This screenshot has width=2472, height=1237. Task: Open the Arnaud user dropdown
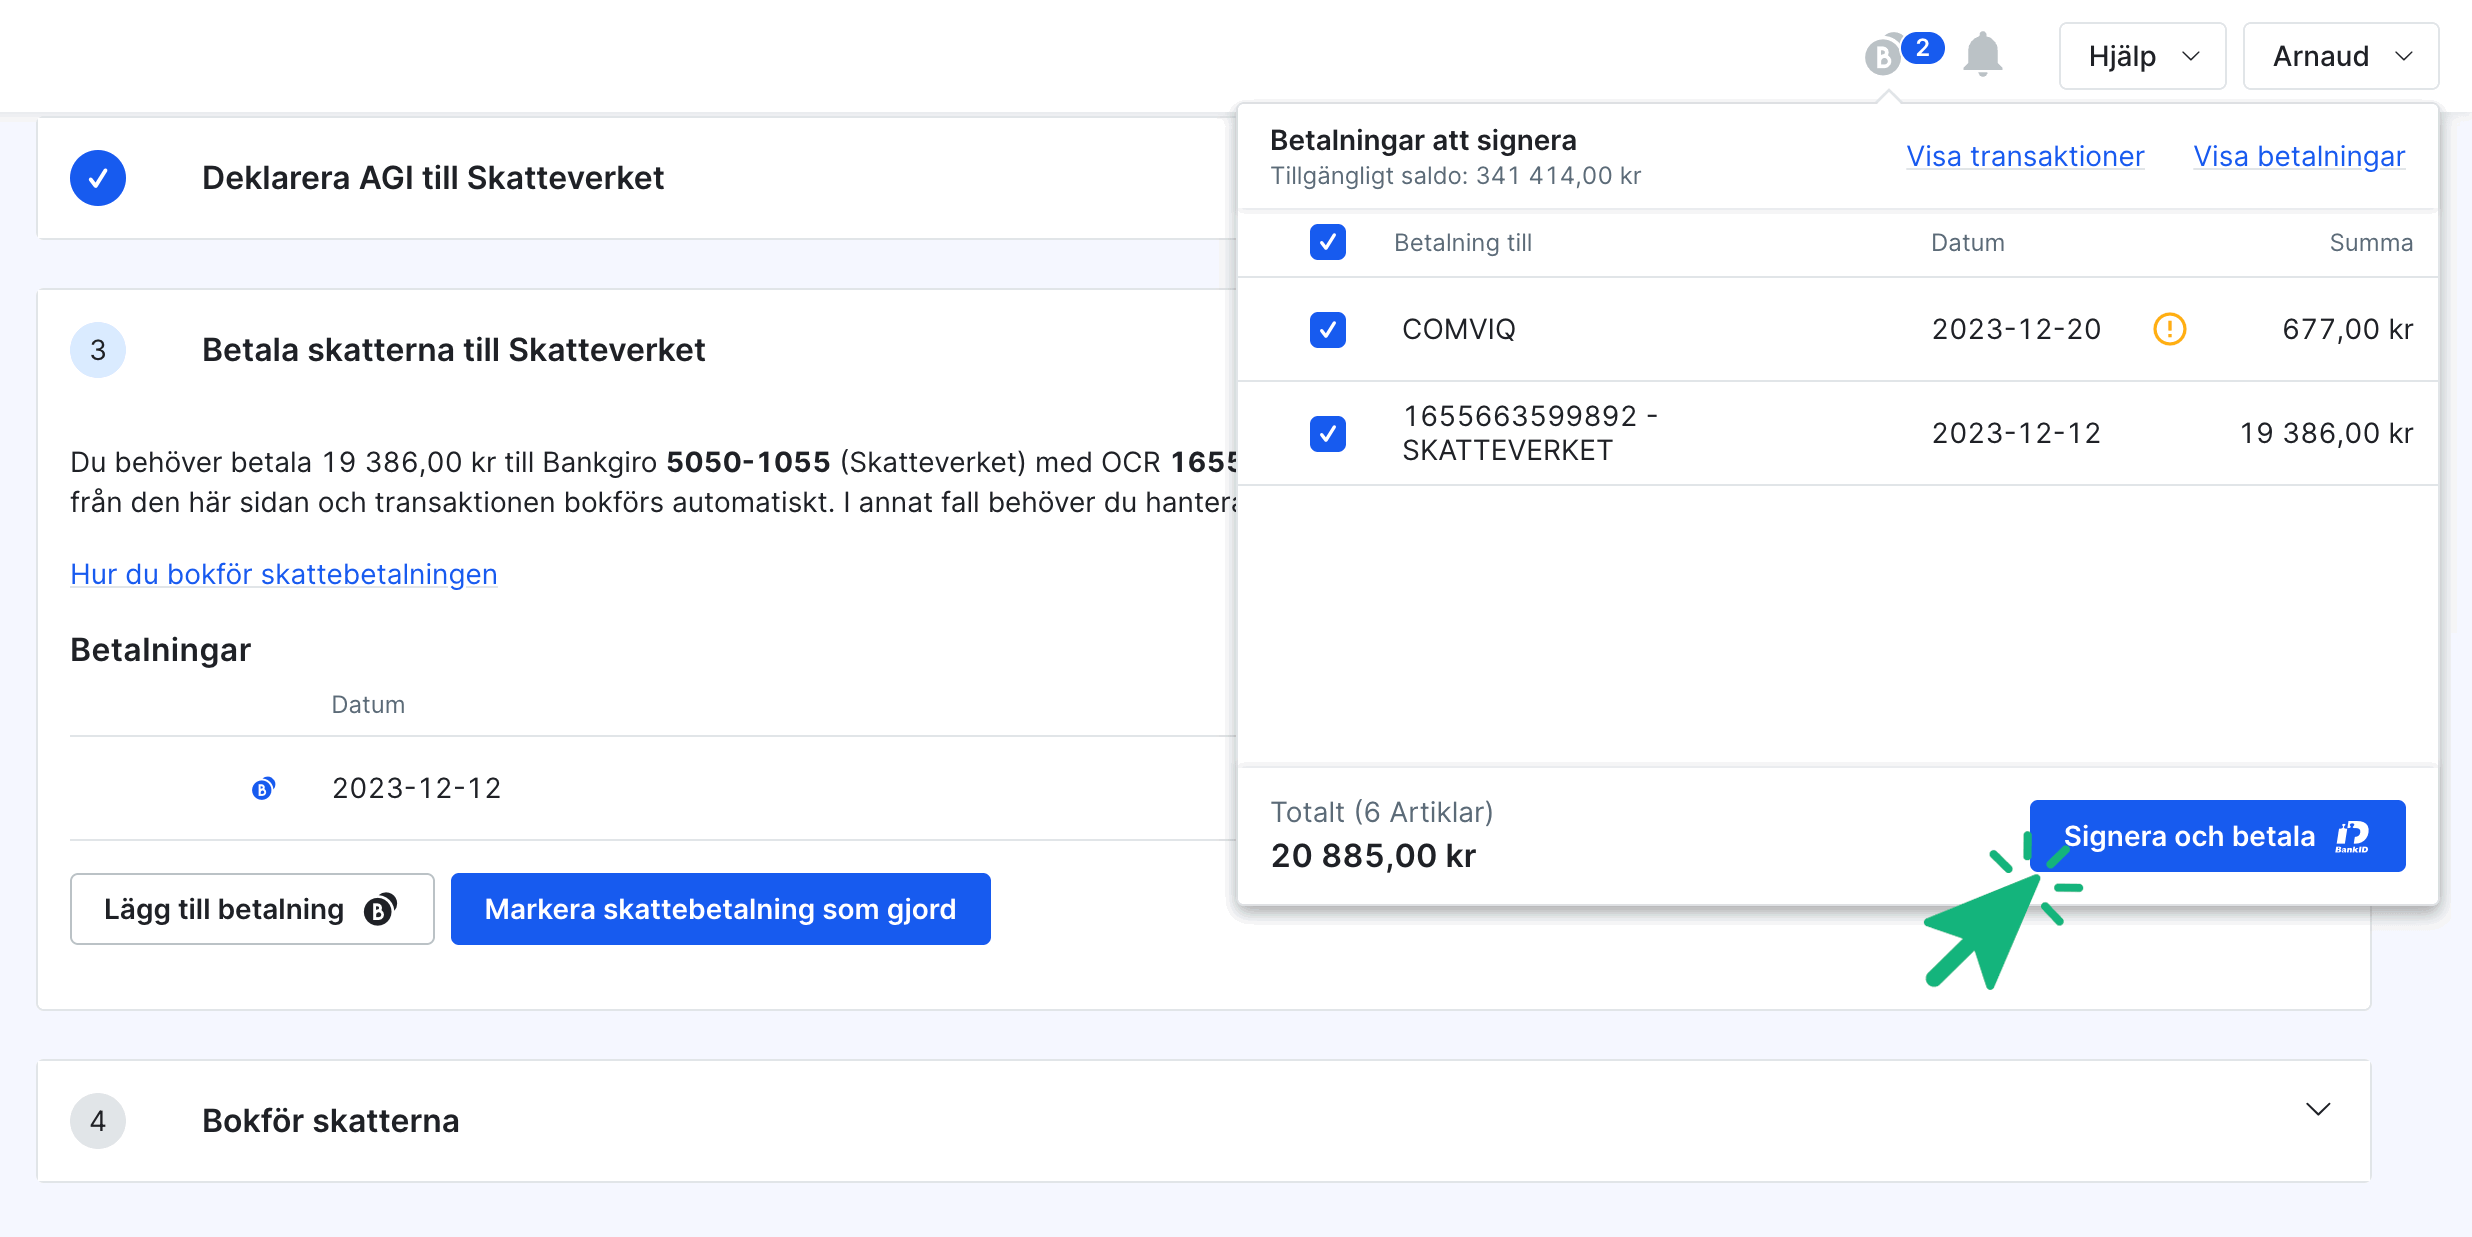[2340, 56]
